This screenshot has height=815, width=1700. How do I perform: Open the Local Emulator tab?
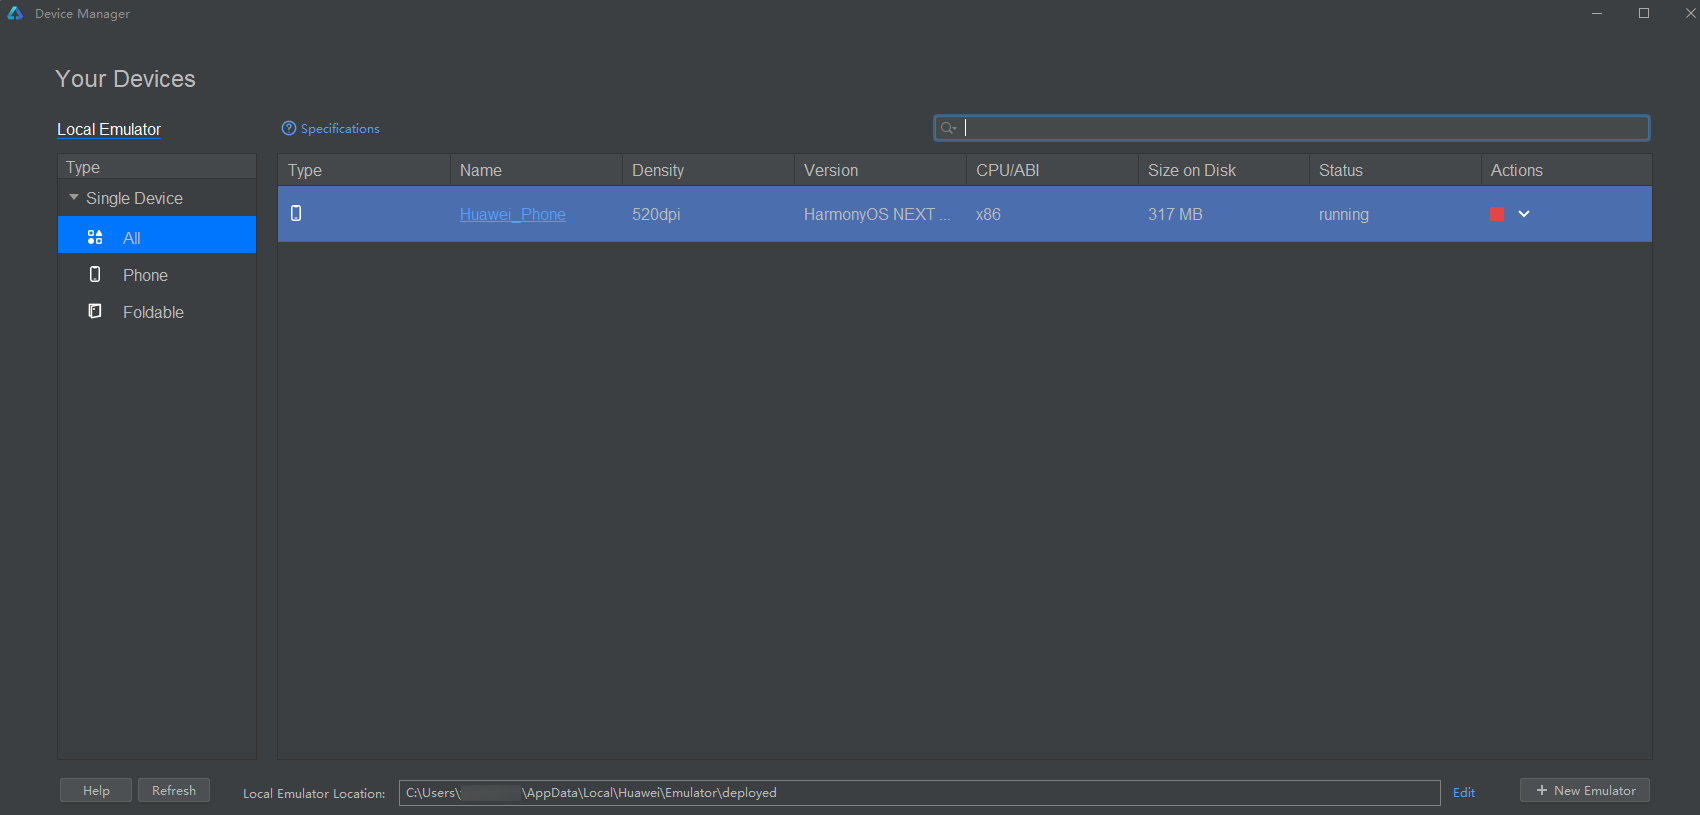coord(109,129)
